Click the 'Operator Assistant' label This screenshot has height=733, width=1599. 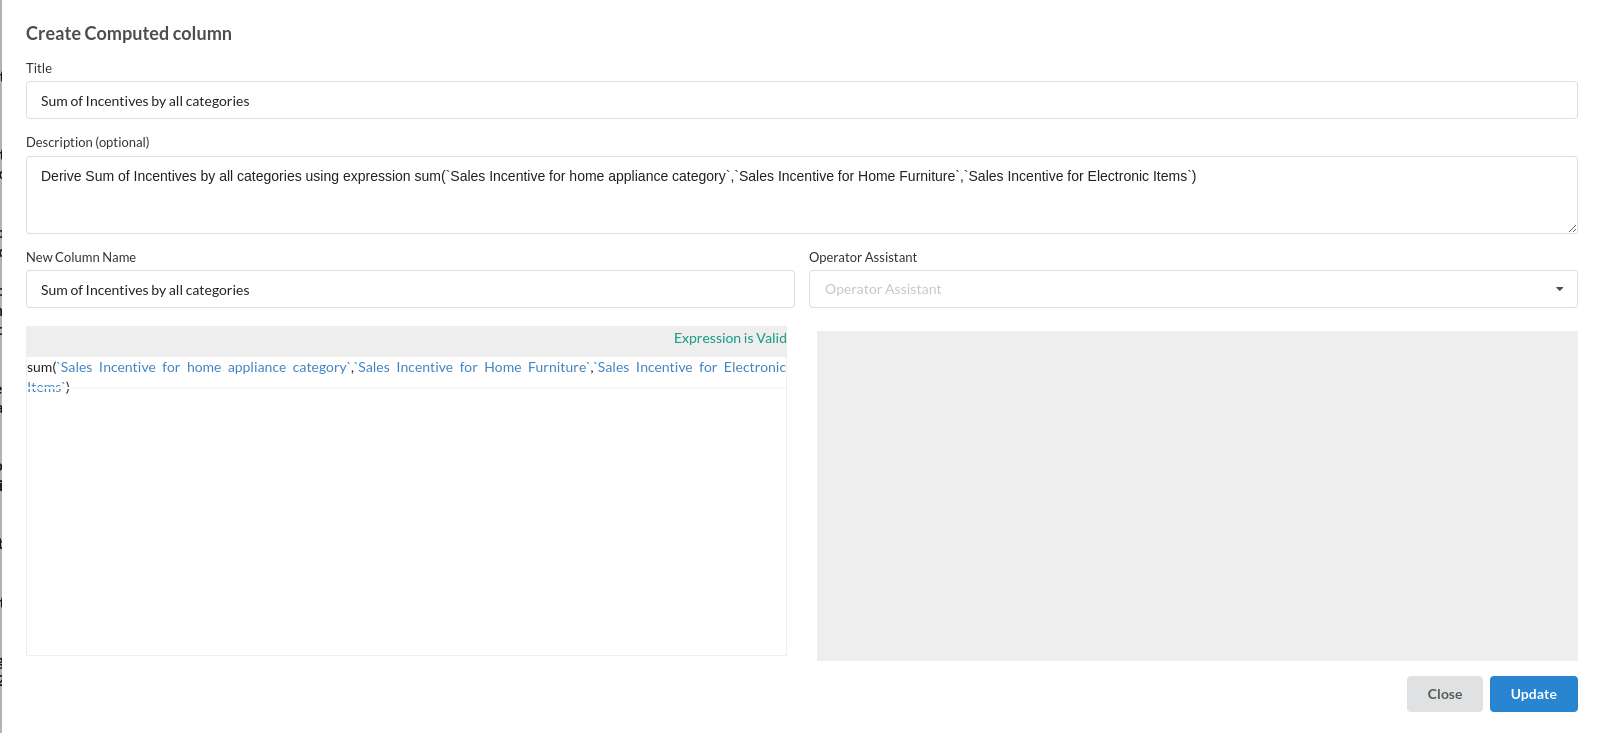[862, 257]
